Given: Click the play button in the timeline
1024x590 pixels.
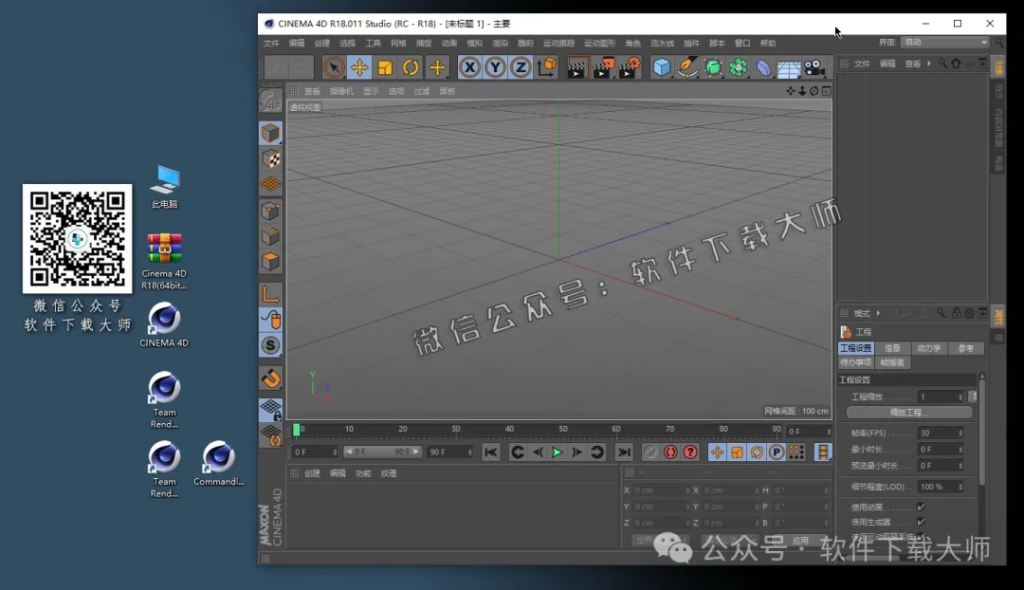Looking at the screenshot, I should (557, 452).
